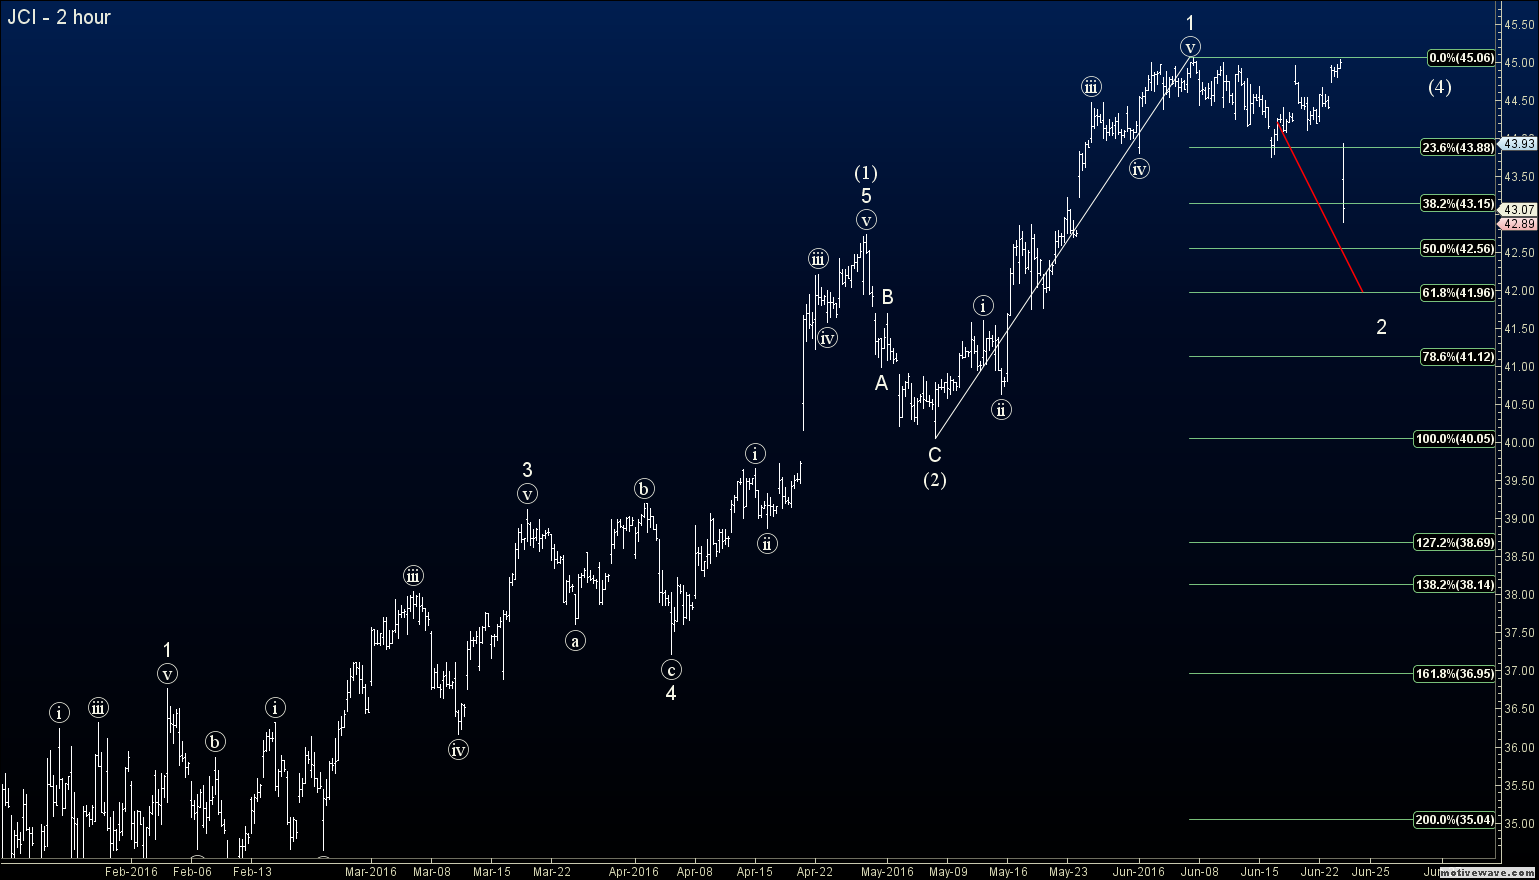
Task: Click the Apr-2016 date on time axis
Action: (x=634, y=871)
